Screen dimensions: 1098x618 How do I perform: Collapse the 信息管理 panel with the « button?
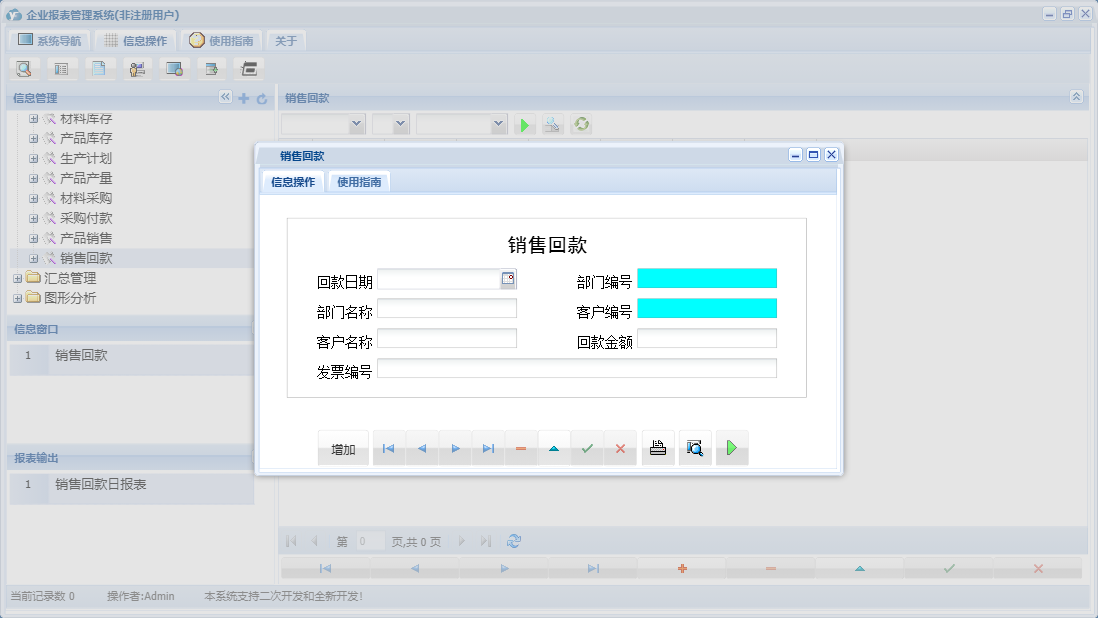(225, 97)
